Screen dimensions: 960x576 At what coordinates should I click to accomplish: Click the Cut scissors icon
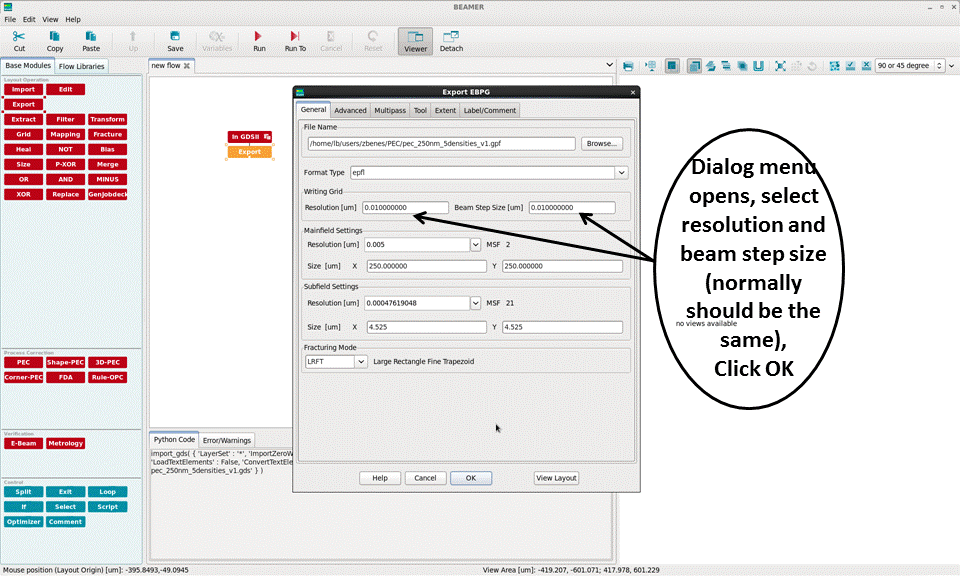click(x=19, y=40)
